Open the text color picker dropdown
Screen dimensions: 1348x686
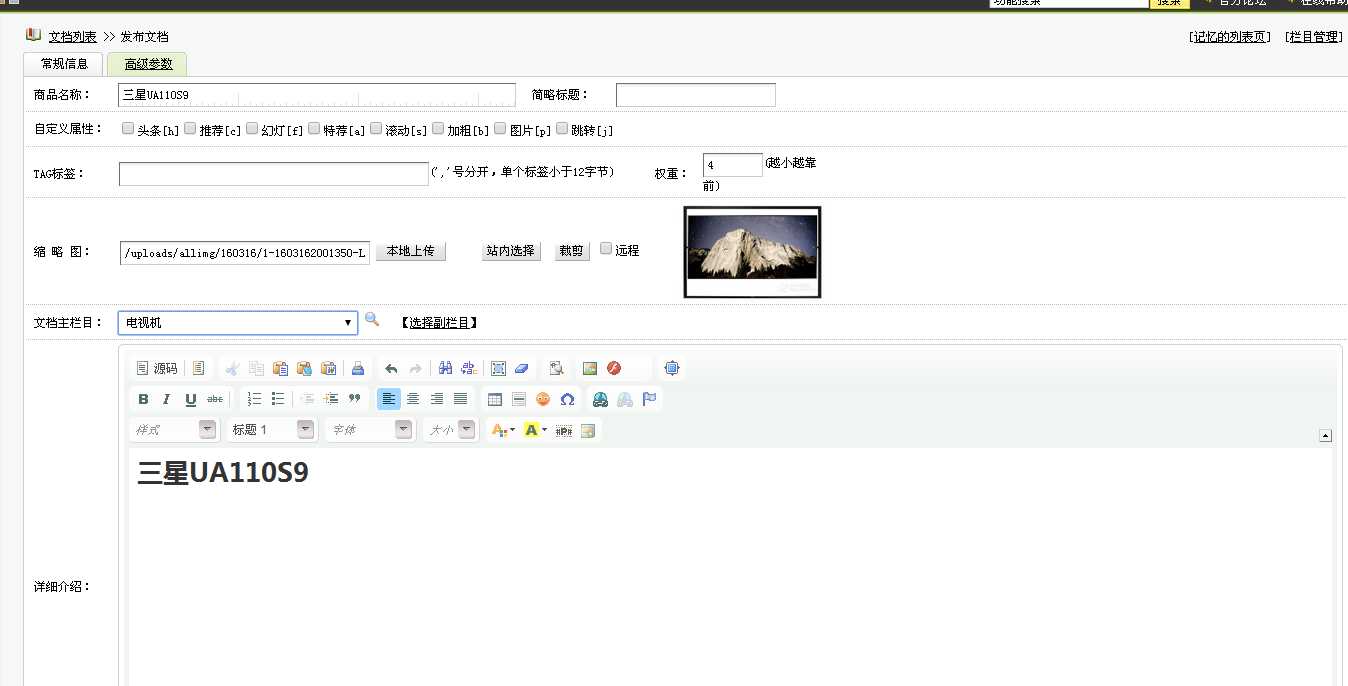(503, 430)
